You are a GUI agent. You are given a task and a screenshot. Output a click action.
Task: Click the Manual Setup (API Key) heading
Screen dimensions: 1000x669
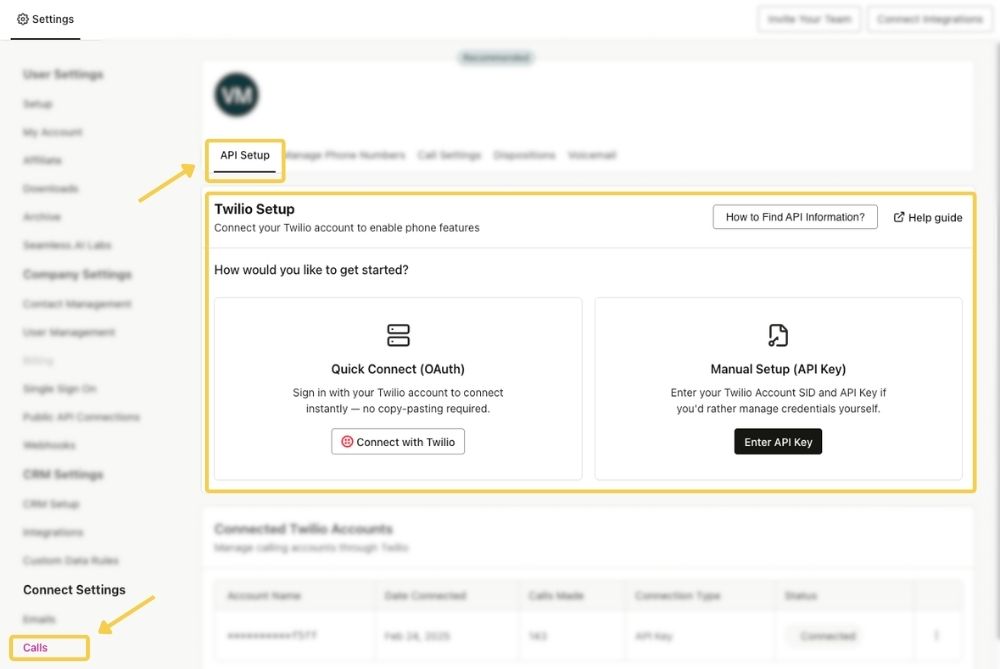click(778, 369)
